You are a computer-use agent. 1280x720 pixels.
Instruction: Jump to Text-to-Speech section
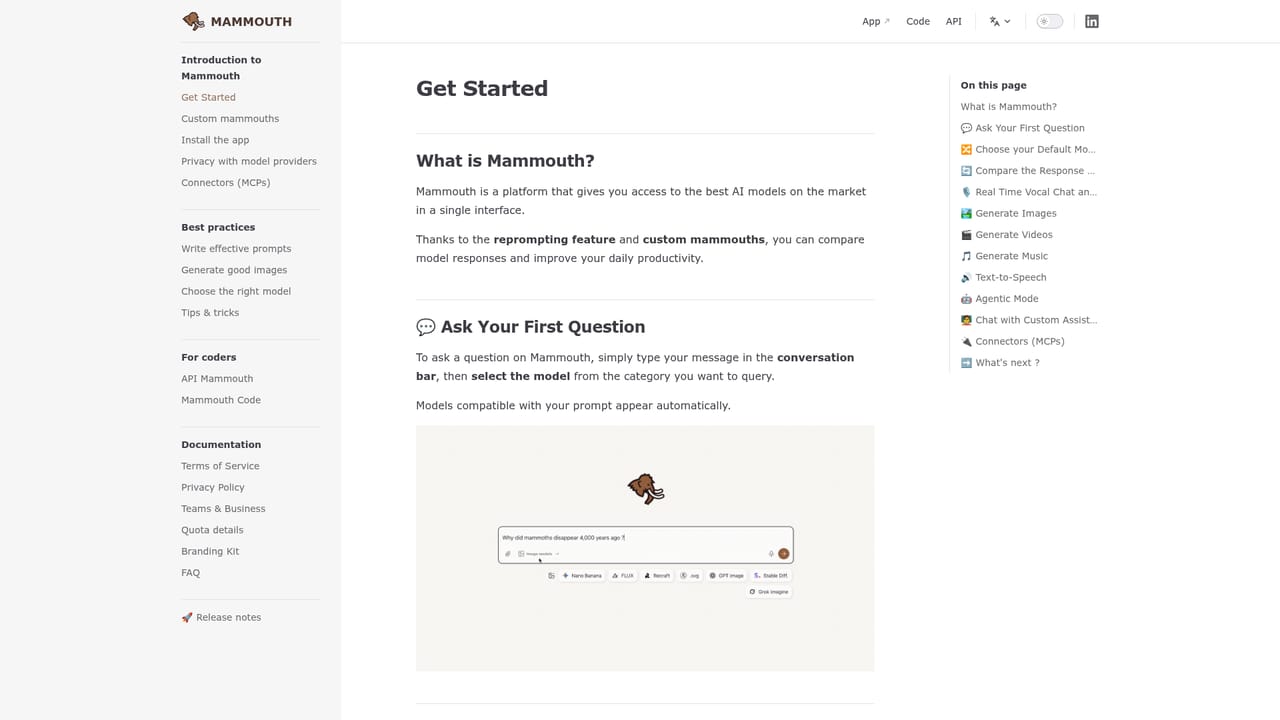coord(1004,277)
